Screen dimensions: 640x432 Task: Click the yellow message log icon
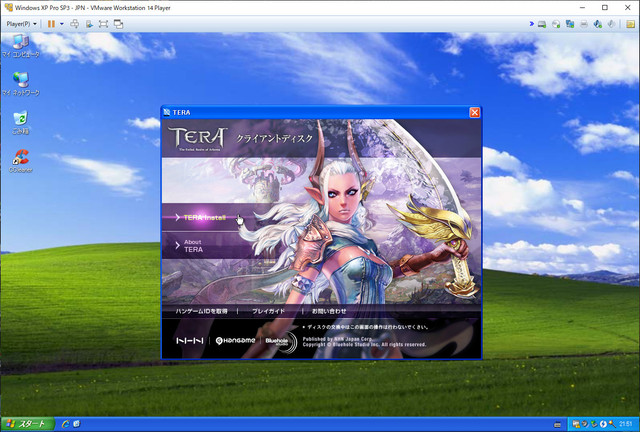(631, 24)
